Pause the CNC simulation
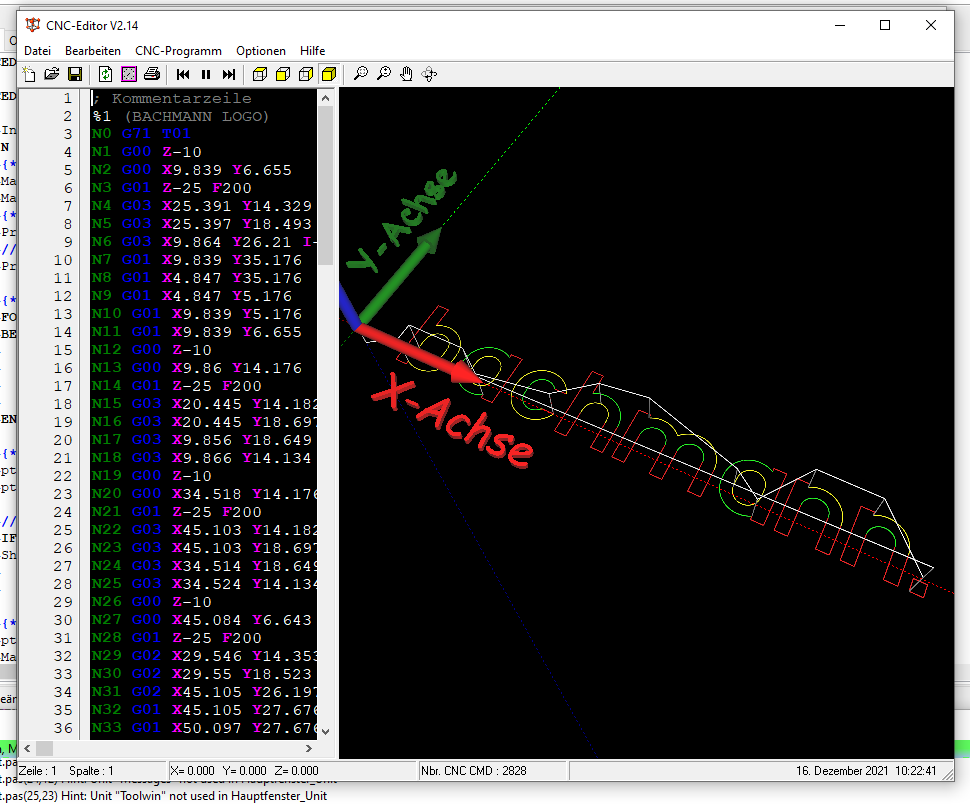 pos(206,74)
